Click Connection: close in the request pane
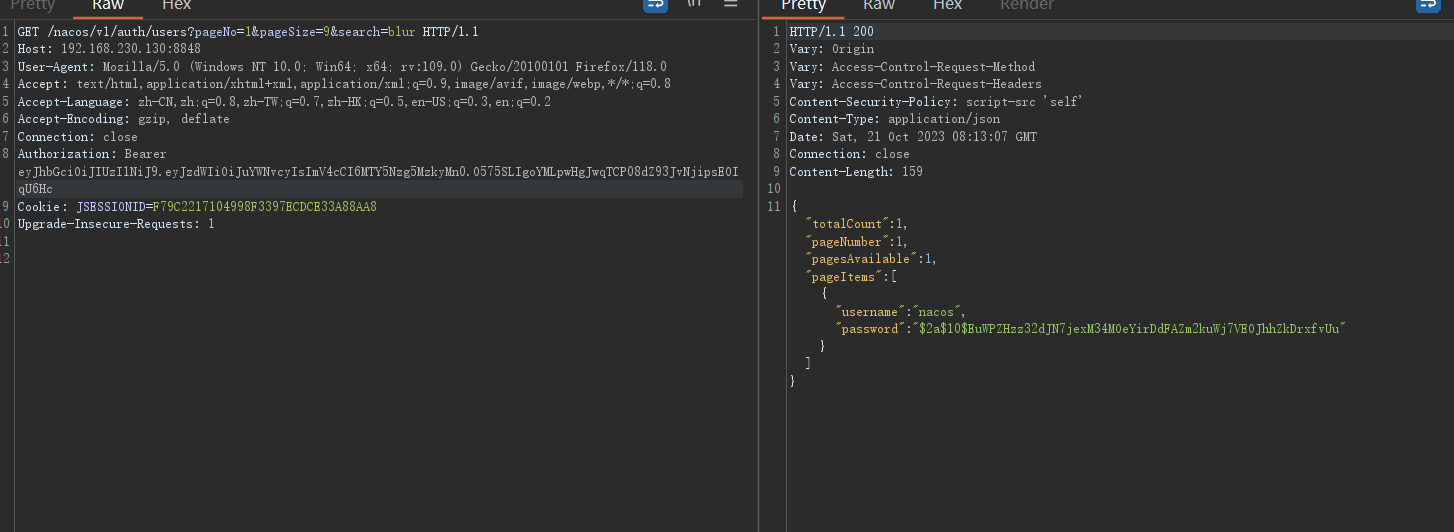 point(77,137)
